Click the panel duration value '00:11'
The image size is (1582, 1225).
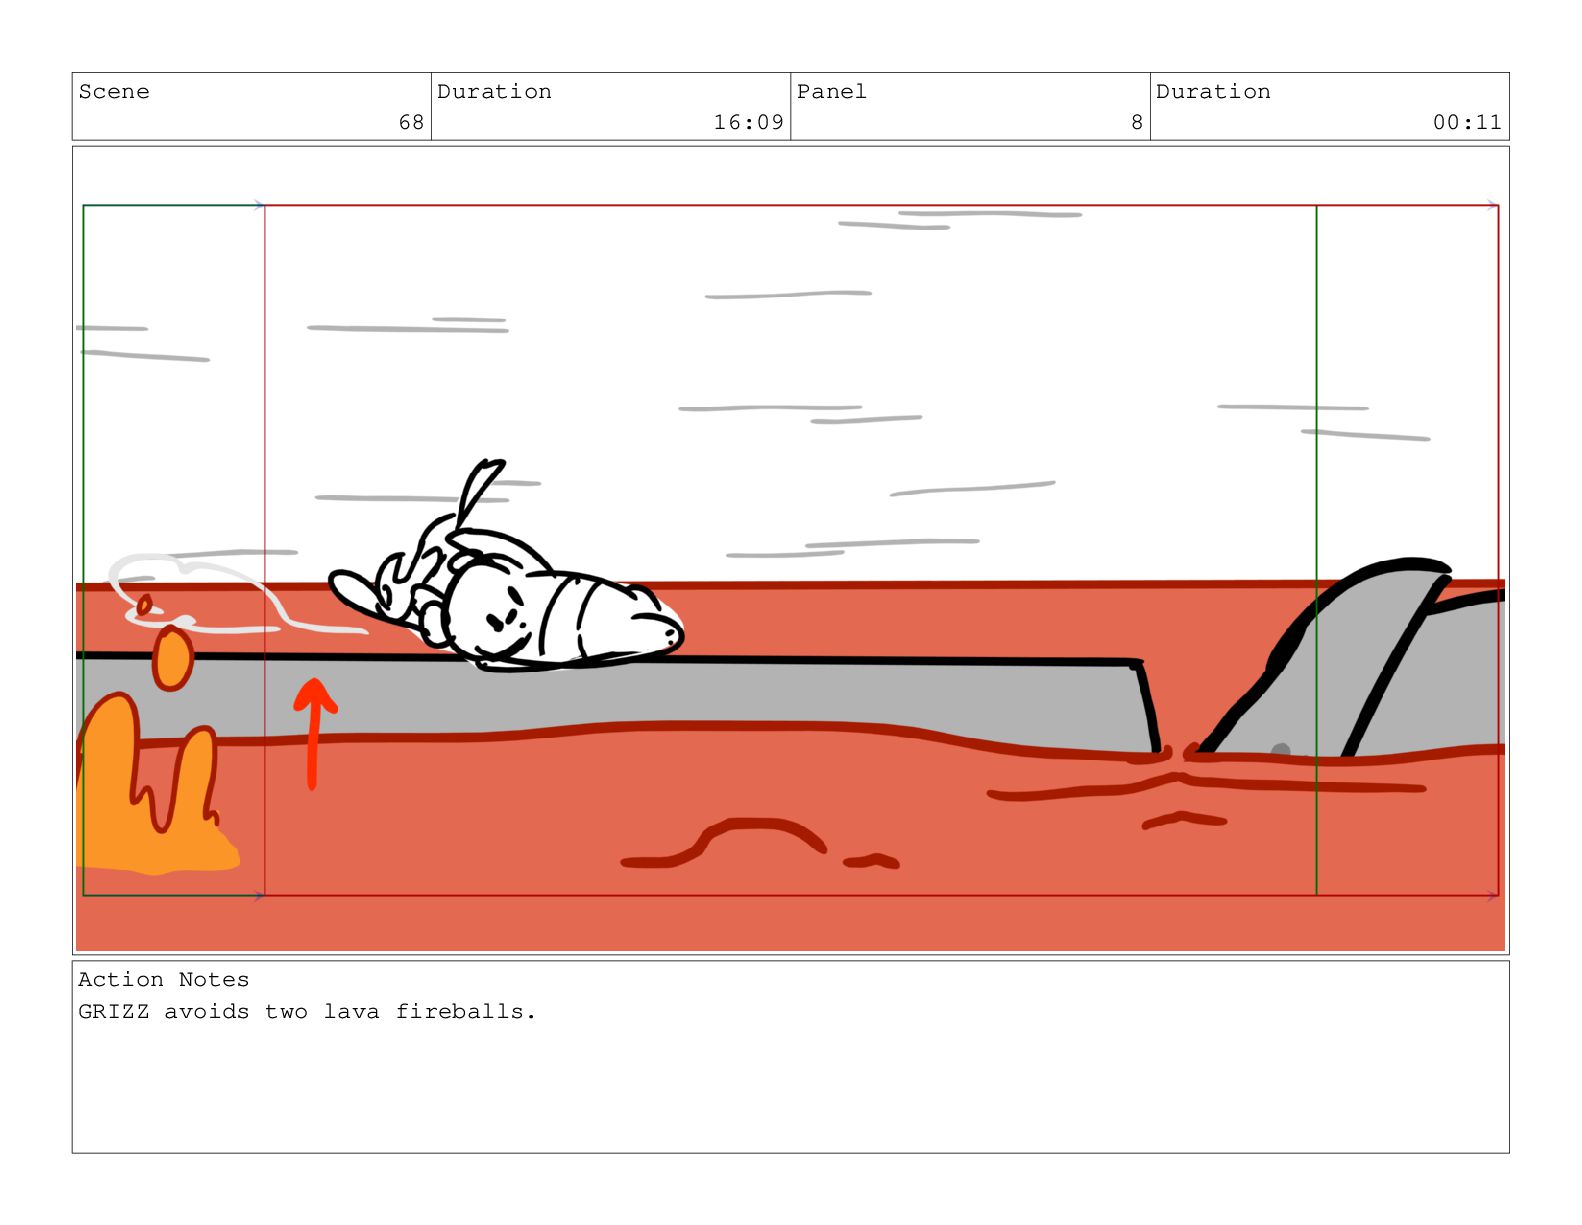(x=1467, y=122)
